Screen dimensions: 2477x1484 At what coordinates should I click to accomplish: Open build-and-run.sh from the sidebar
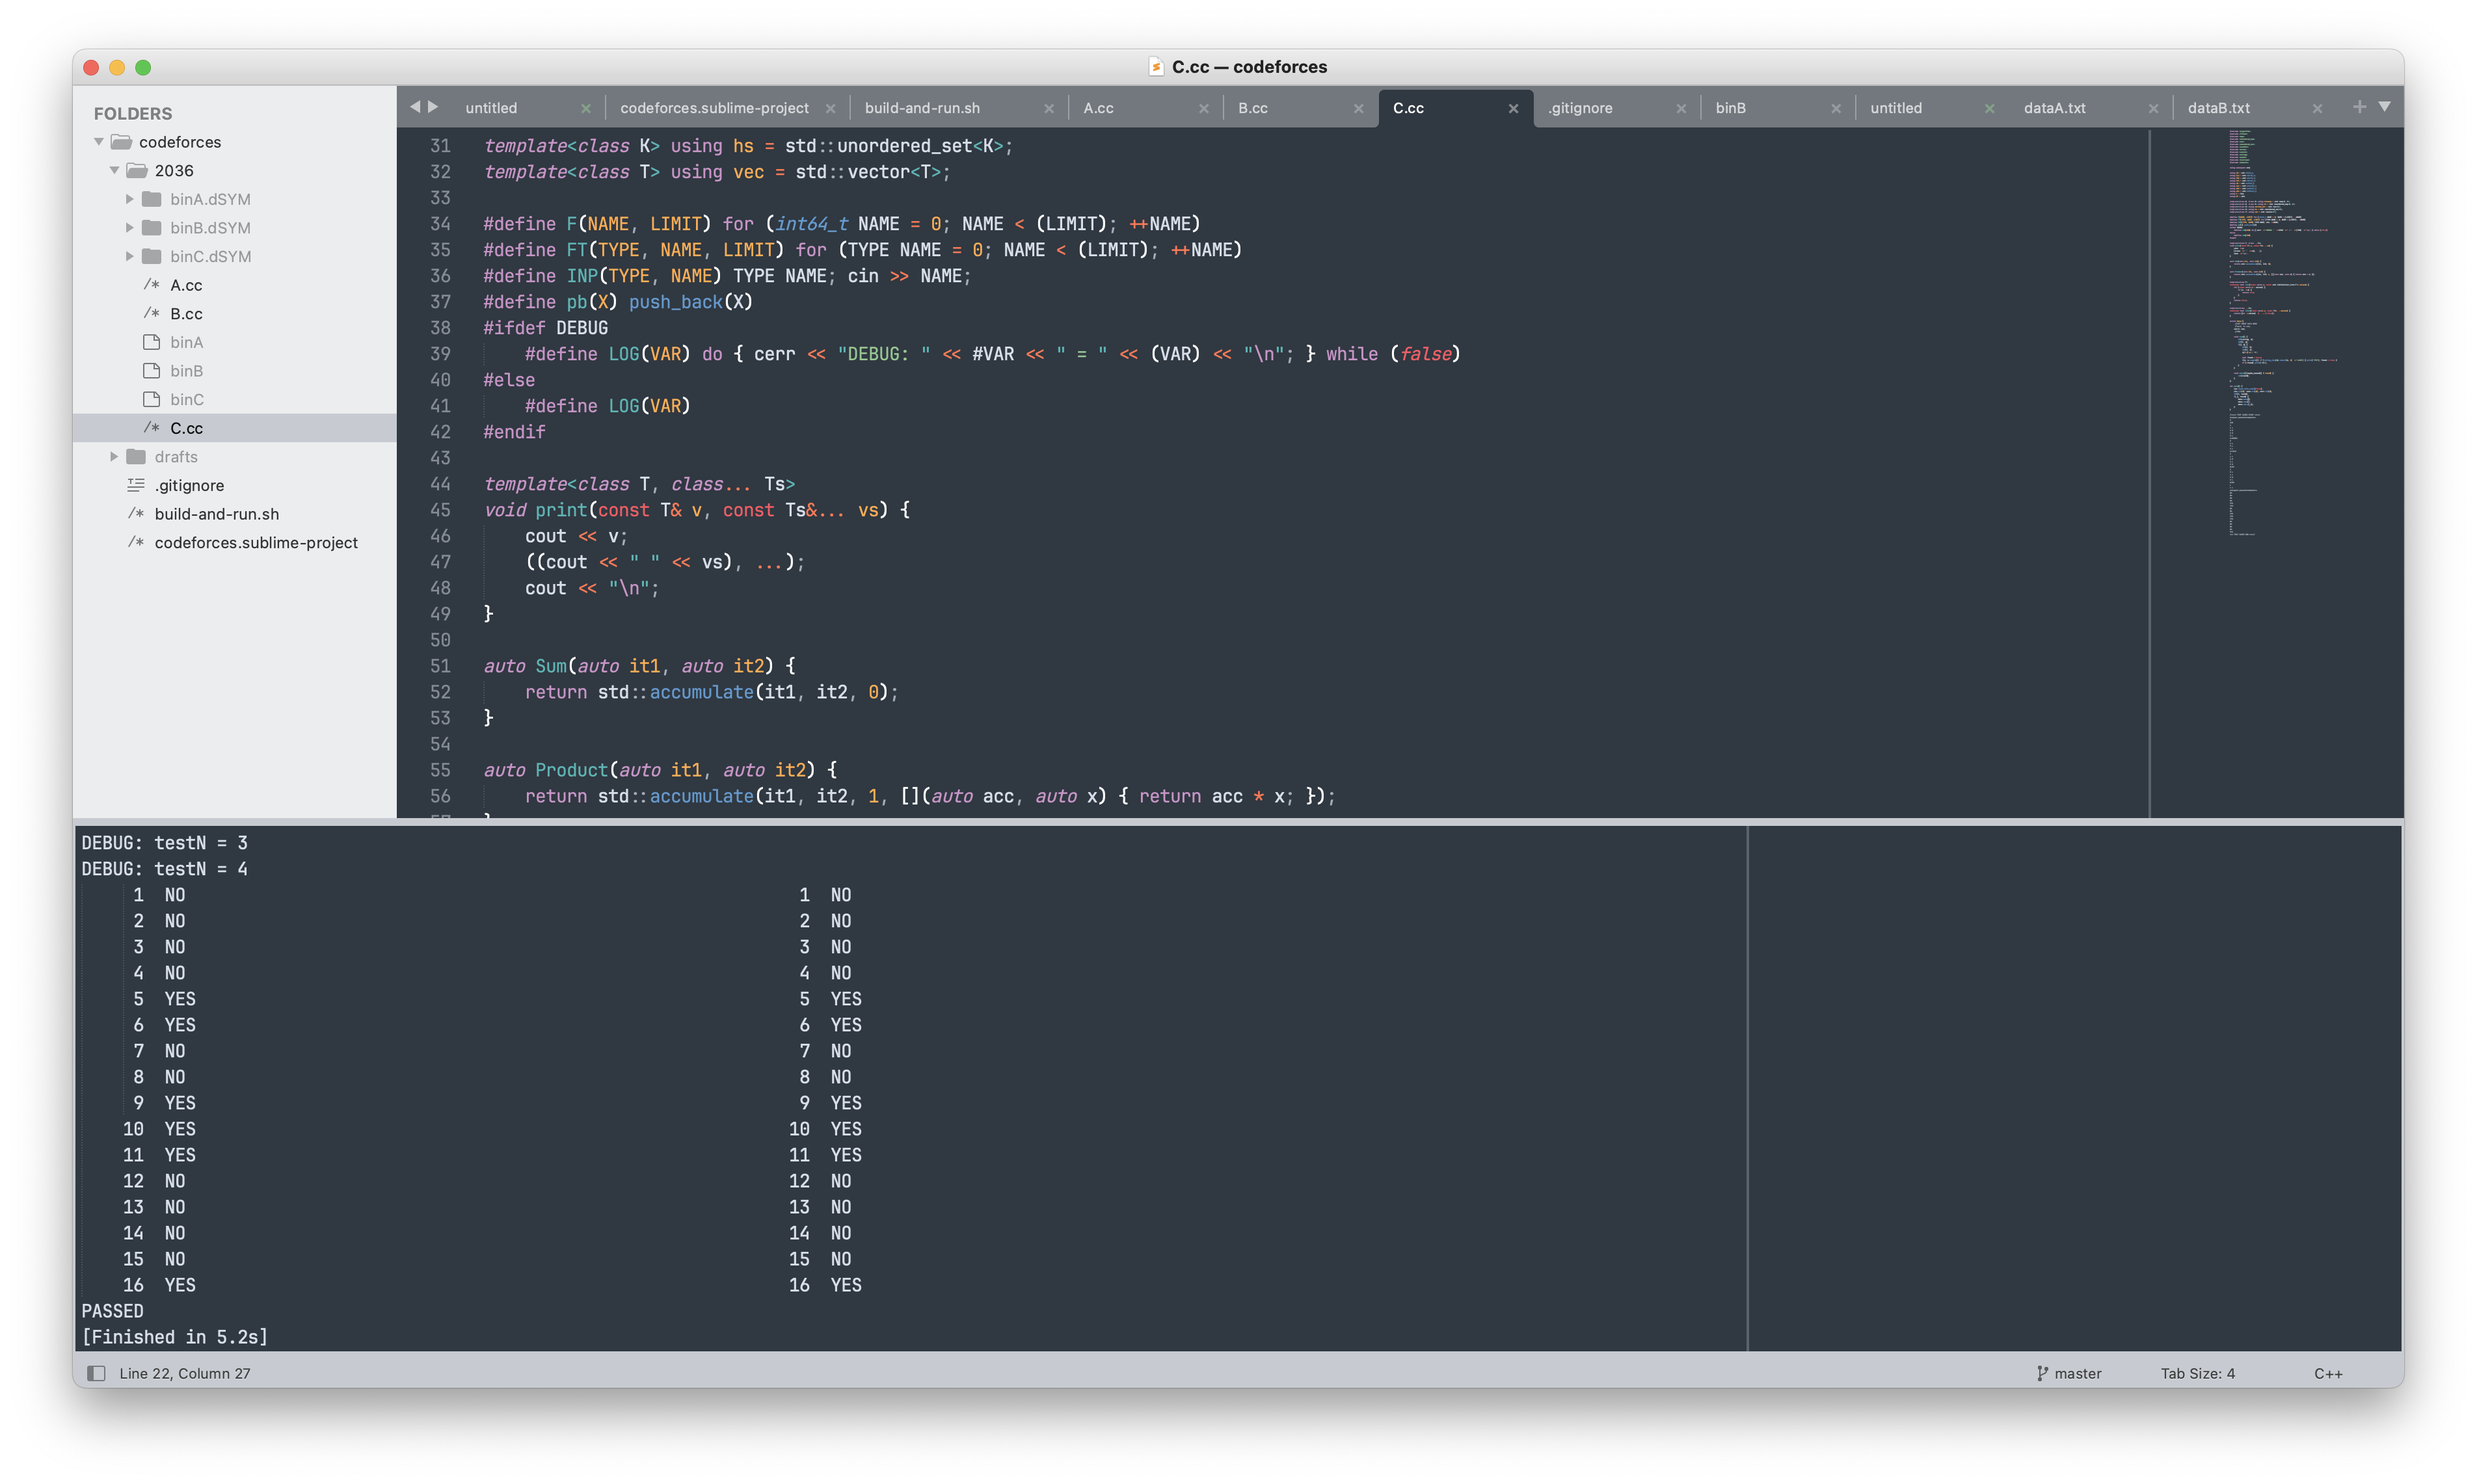pos(217,514)
